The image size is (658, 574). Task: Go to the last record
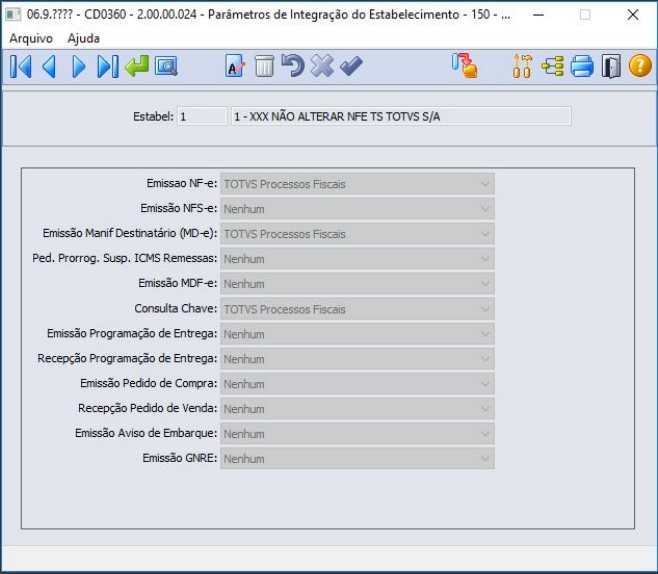108,66
